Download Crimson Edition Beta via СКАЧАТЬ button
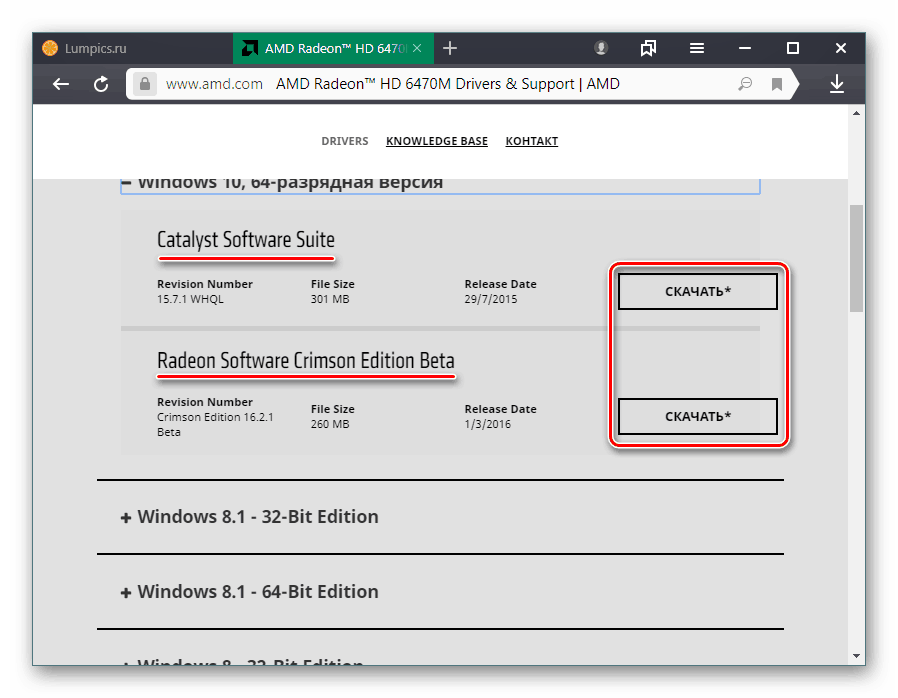This screenshot has height=698, width=898. coord(698,416)
